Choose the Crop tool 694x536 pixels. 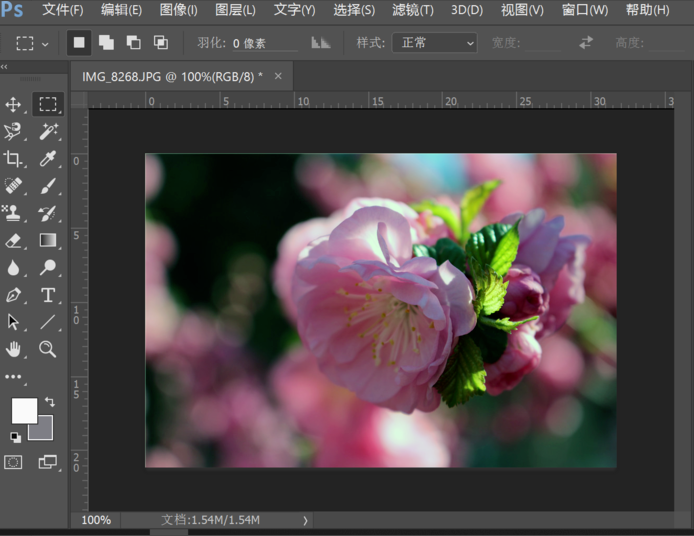click(14, 159)
